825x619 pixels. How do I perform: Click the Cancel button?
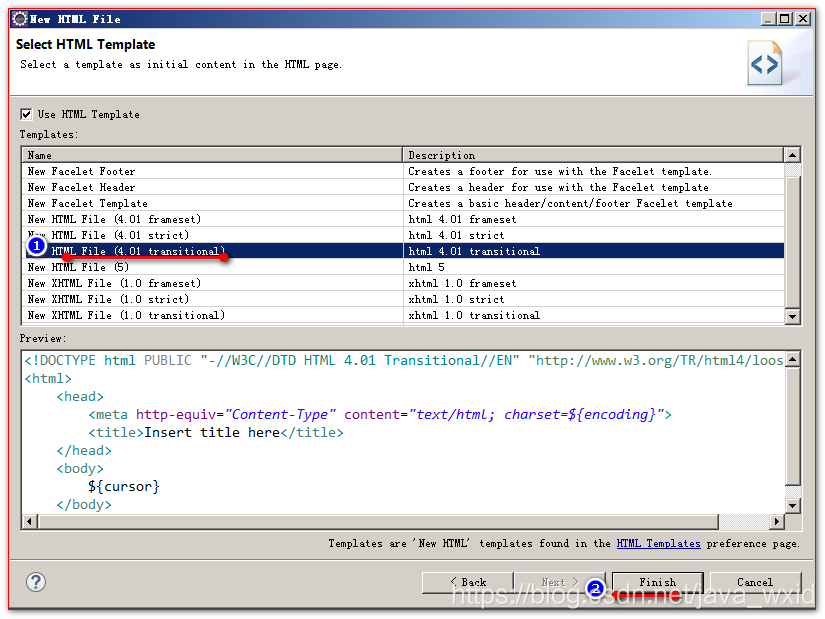755,582
